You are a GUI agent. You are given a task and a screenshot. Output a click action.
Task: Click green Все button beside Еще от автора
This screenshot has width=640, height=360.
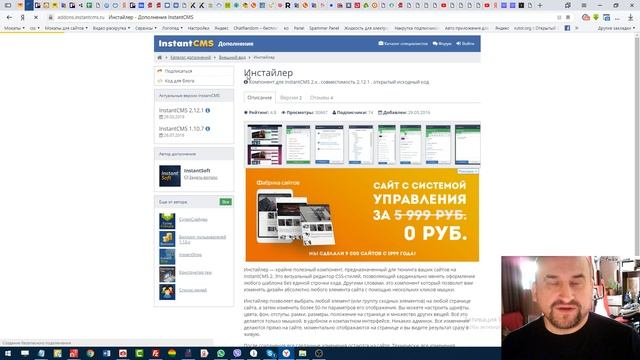(x=225, y=202)
